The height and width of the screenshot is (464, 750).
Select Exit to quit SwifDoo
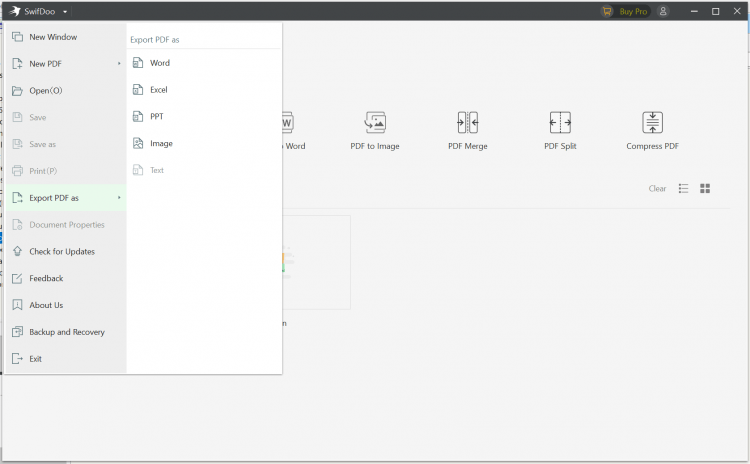tap(66, 358)
